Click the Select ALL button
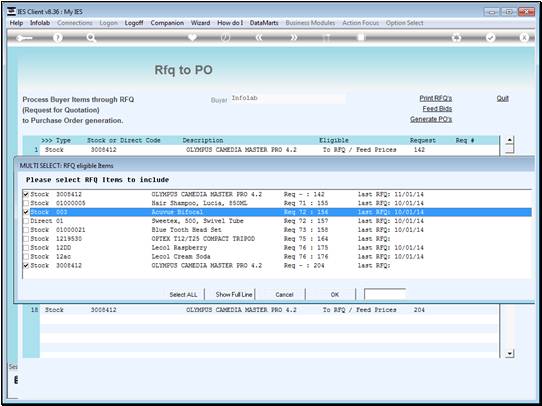 point(183,294)
